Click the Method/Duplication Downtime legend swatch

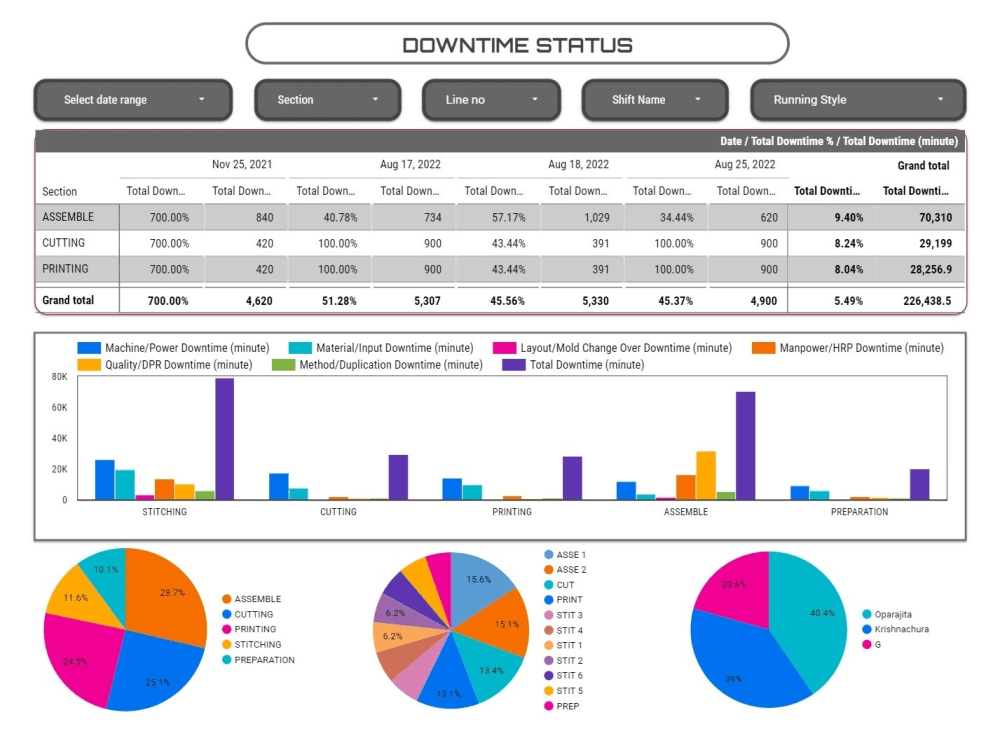point(283,365)
